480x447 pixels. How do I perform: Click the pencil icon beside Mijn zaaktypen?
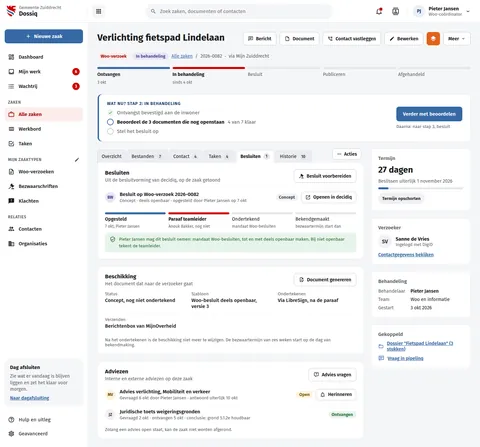77,160
